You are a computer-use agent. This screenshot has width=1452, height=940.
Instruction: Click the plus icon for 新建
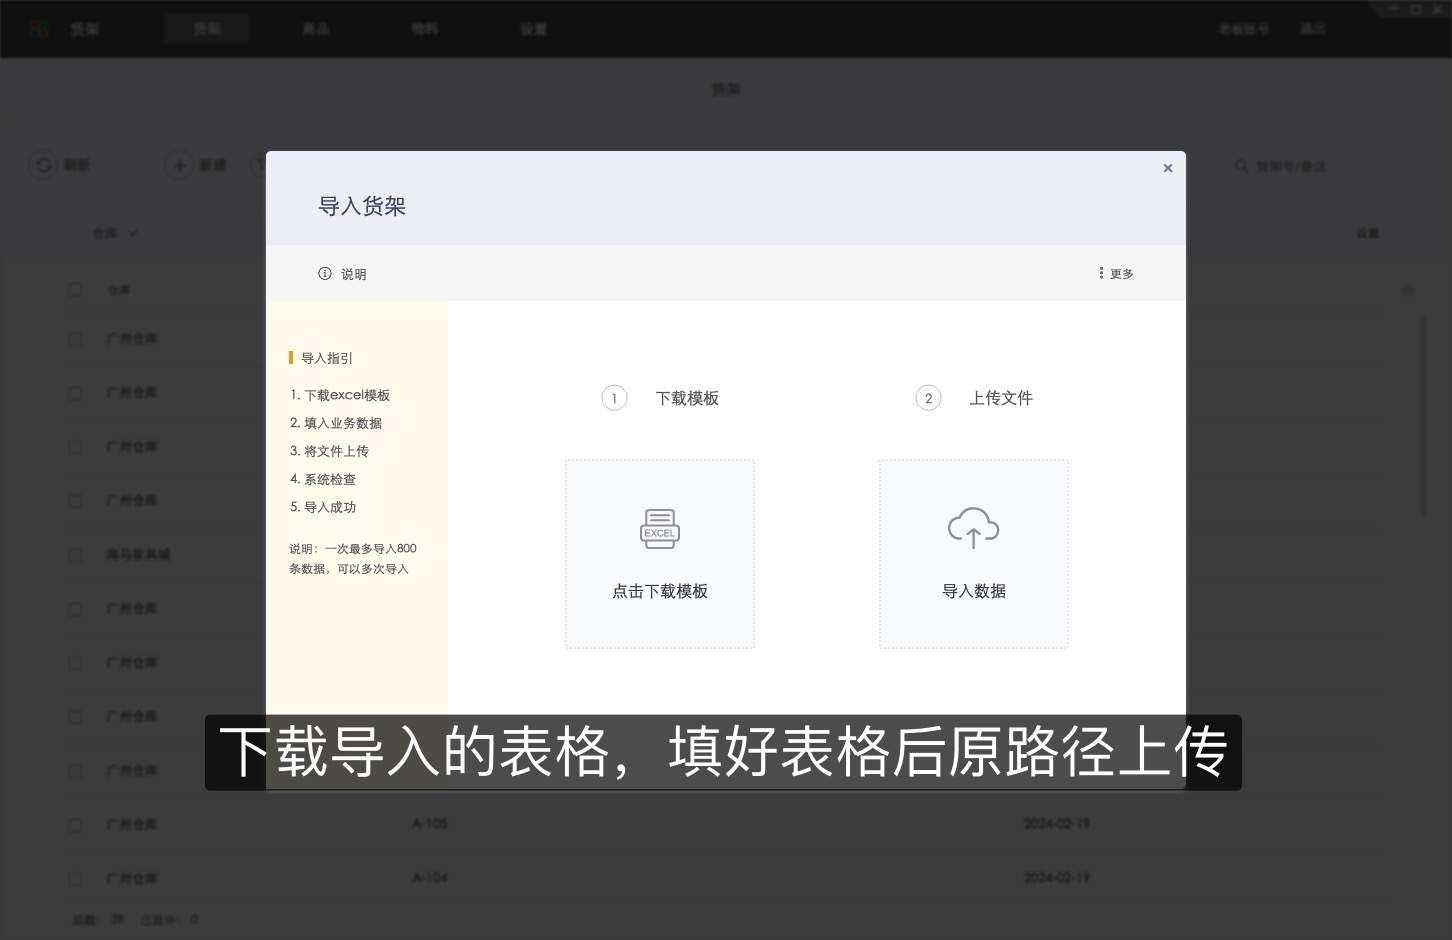pos(179,165)
